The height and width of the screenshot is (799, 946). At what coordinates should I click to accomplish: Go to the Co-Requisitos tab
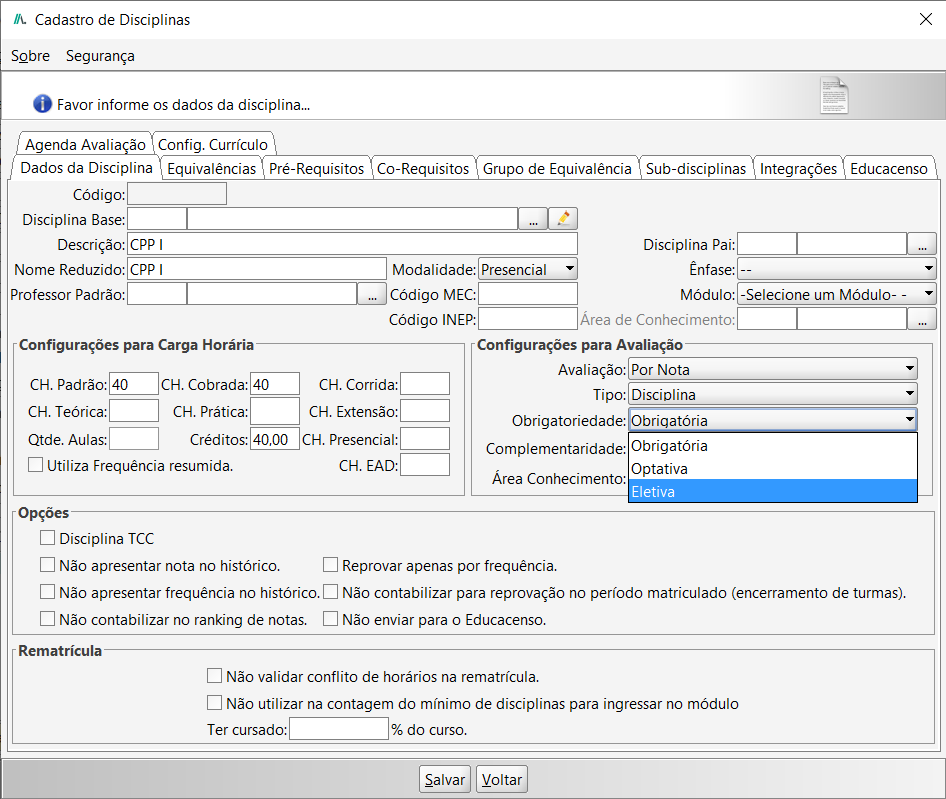tap(423, 168)
